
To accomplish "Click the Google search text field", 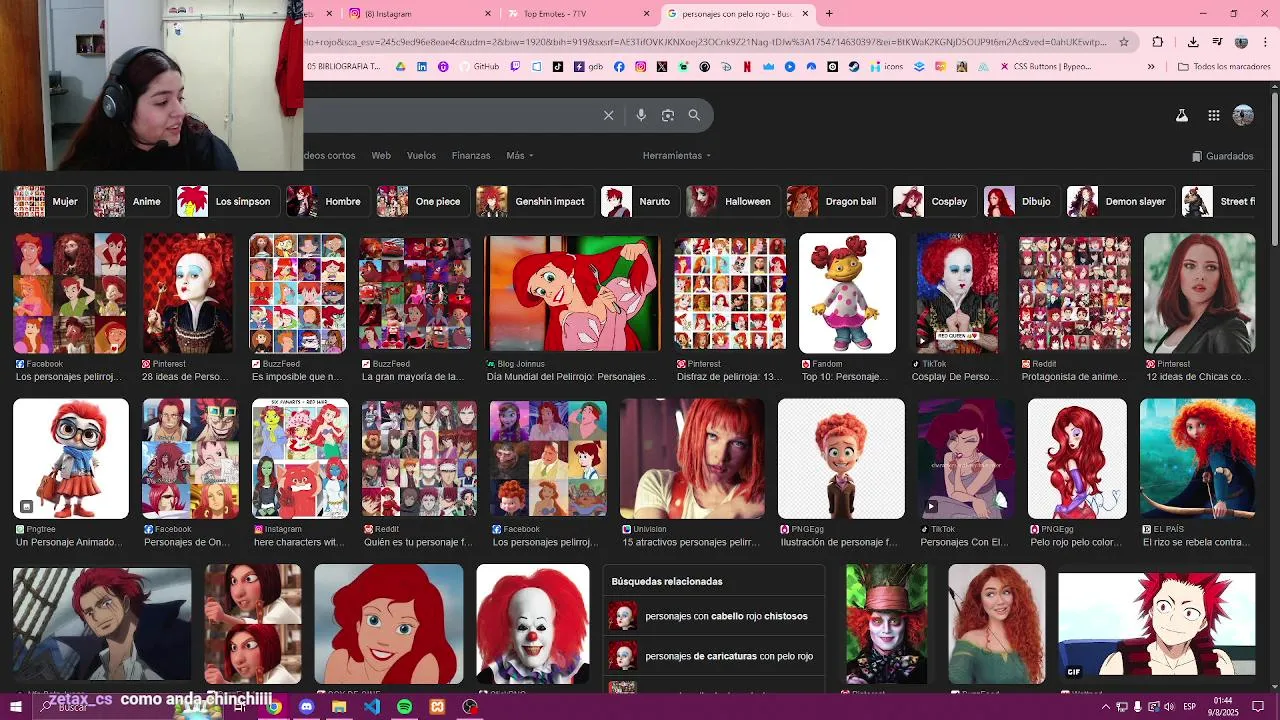I will click(450, 115).
